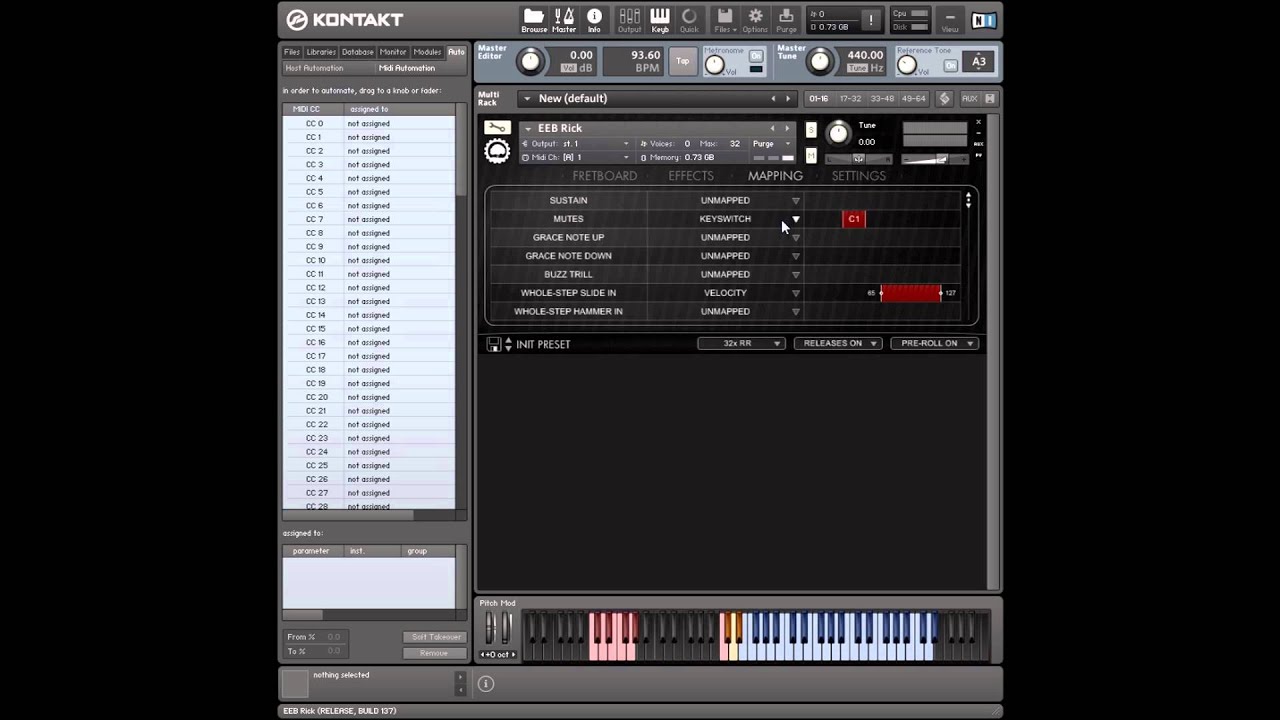1280x720 pixels.
Task: Toggle the Master editor icon
Action: [x=564, y=20]
